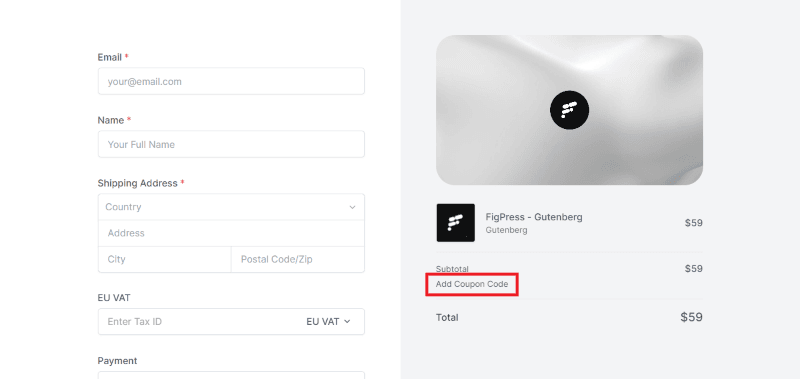The image size is (800, 379).
Task: Click the FigPress - Gutenberg product title
Action: pos(534,217)
